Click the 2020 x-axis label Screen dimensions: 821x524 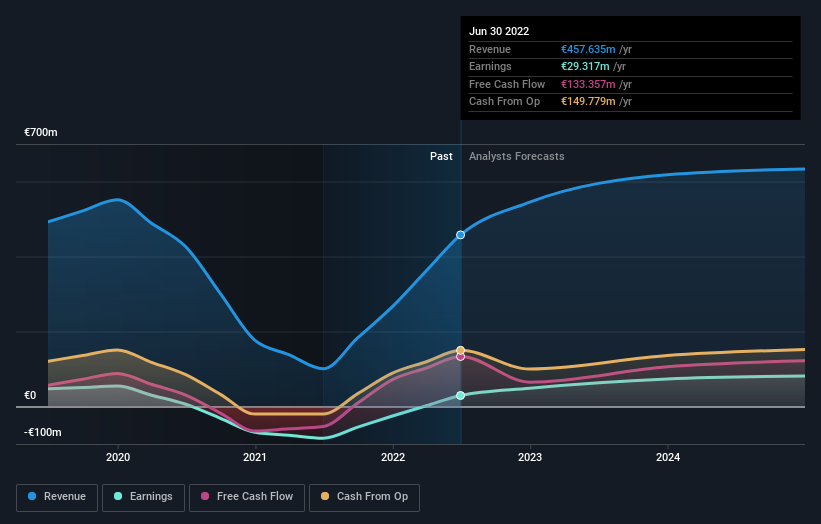tap(118, 457)
